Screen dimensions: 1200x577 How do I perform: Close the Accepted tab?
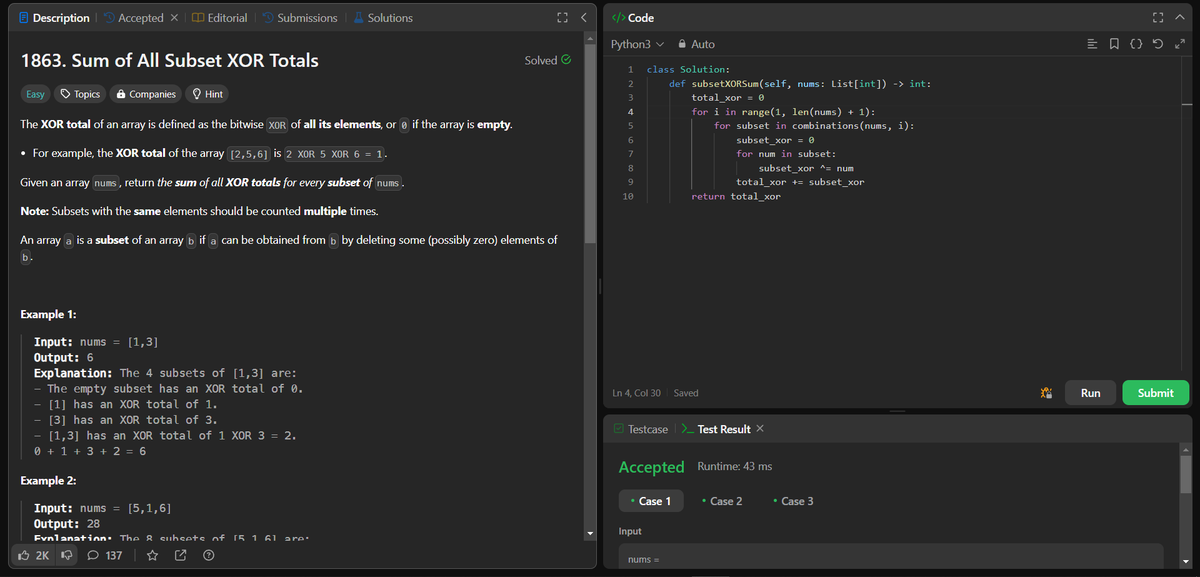pyautogui.click(x=174, y=18)
